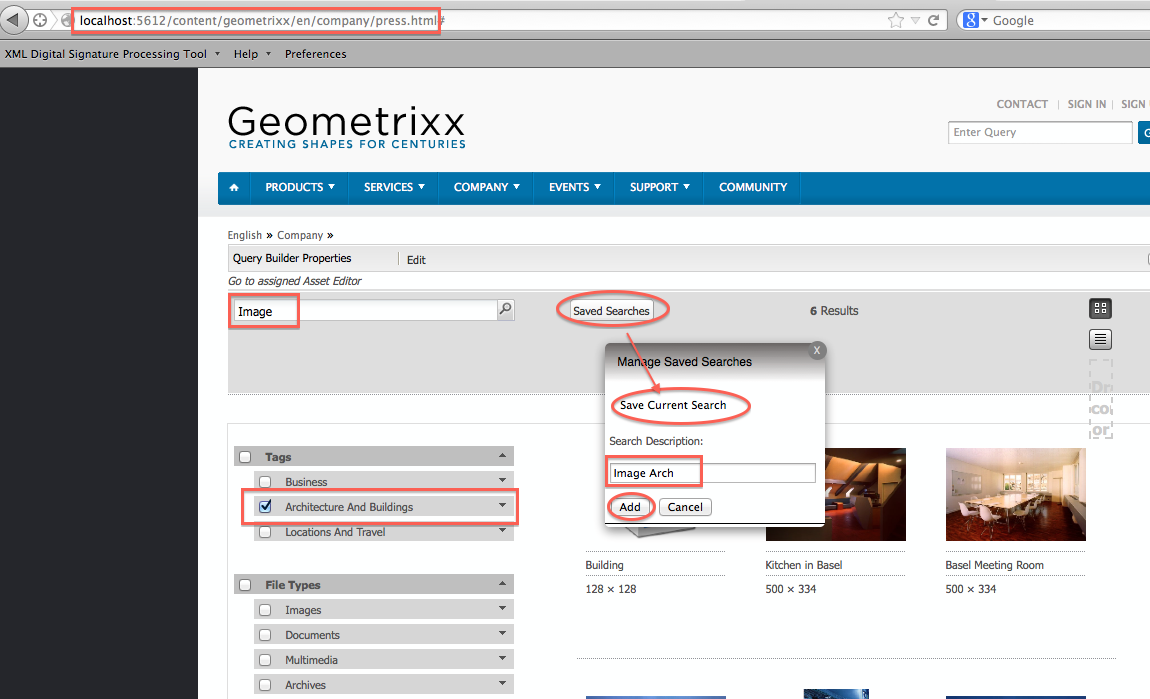Open the Help menu
The image size is (1150, 699).
pyautogui.click(x=252, y=54)
